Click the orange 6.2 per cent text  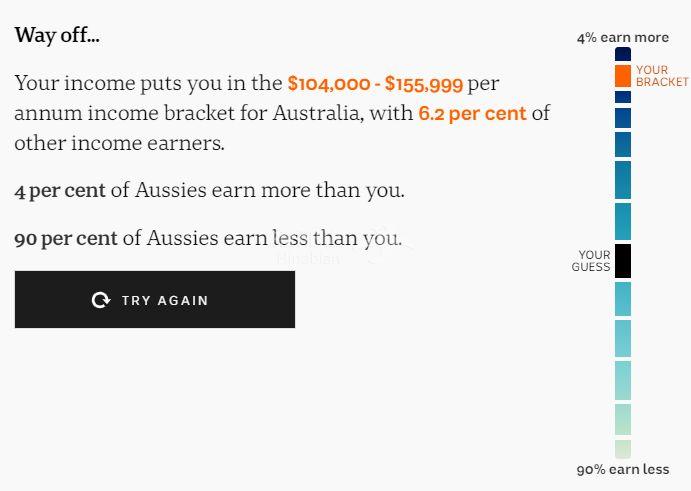(x=472, y=113)
